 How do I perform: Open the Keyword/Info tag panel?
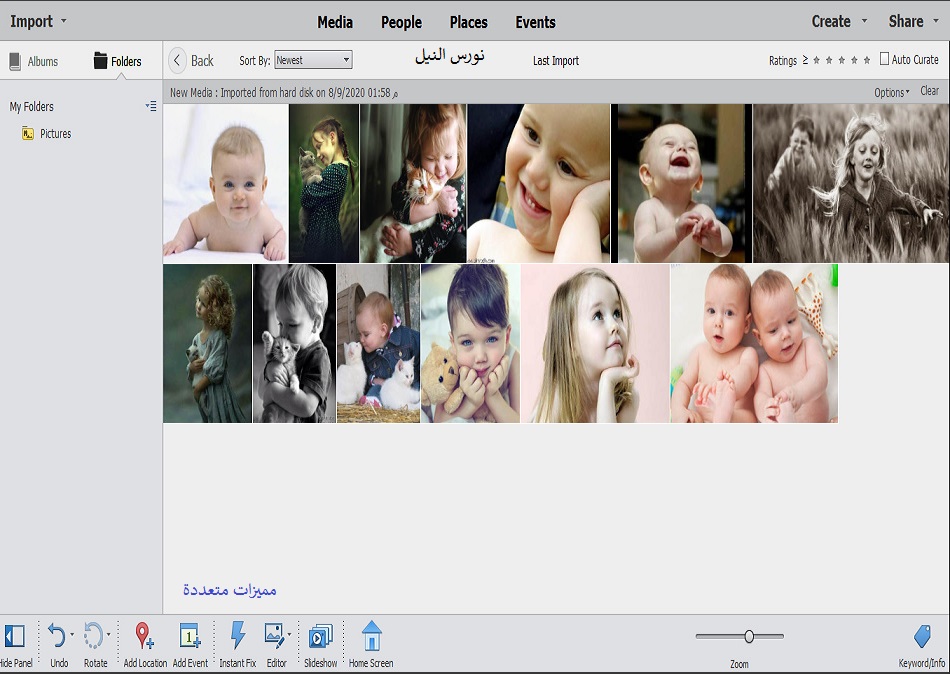click(922, 637)
